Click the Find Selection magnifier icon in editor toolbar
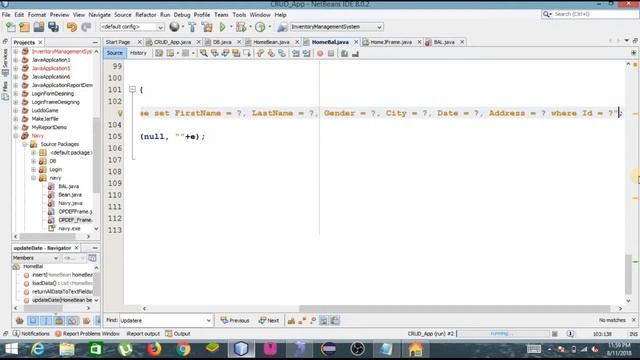 click(203, 53)
